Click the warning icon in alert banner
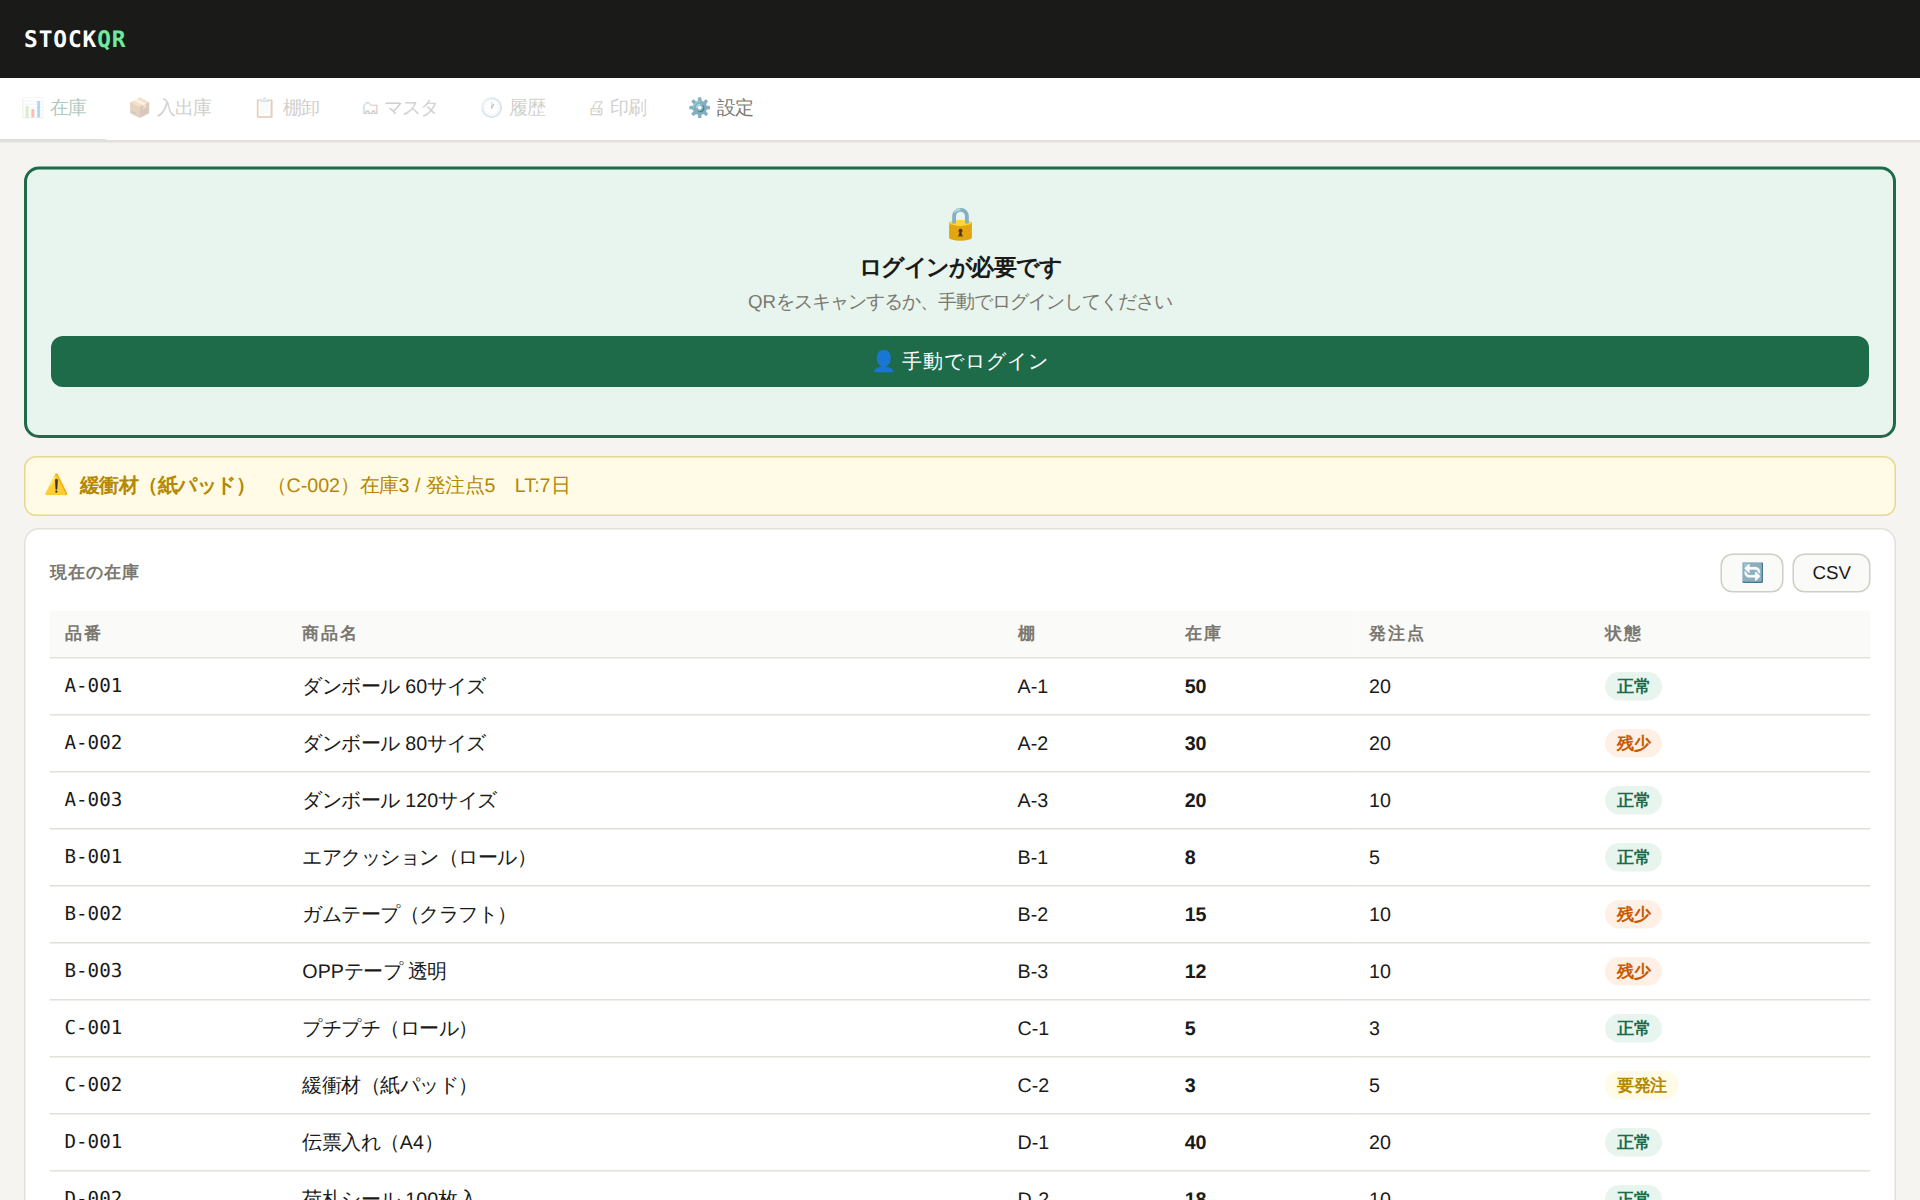The width and height of the screenshot is (1920, 1200). [57, 485]
